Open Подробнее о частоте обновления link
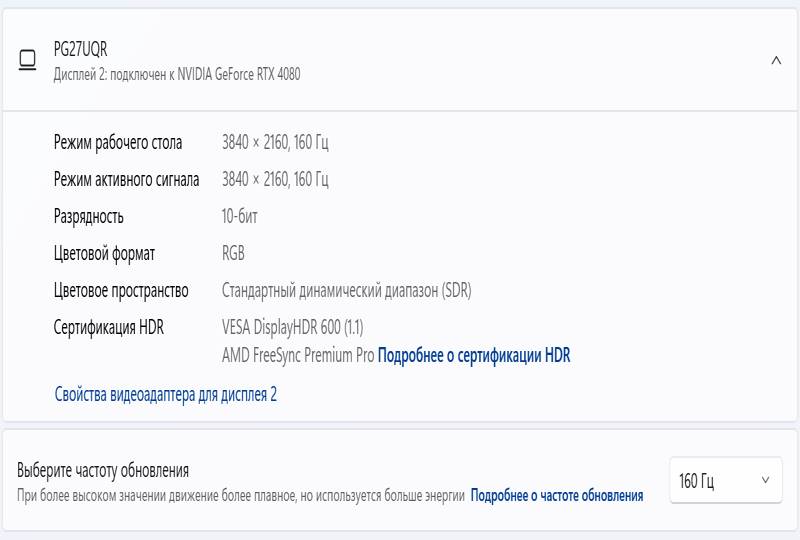This screenshot has width=800, height=540. 557,495
